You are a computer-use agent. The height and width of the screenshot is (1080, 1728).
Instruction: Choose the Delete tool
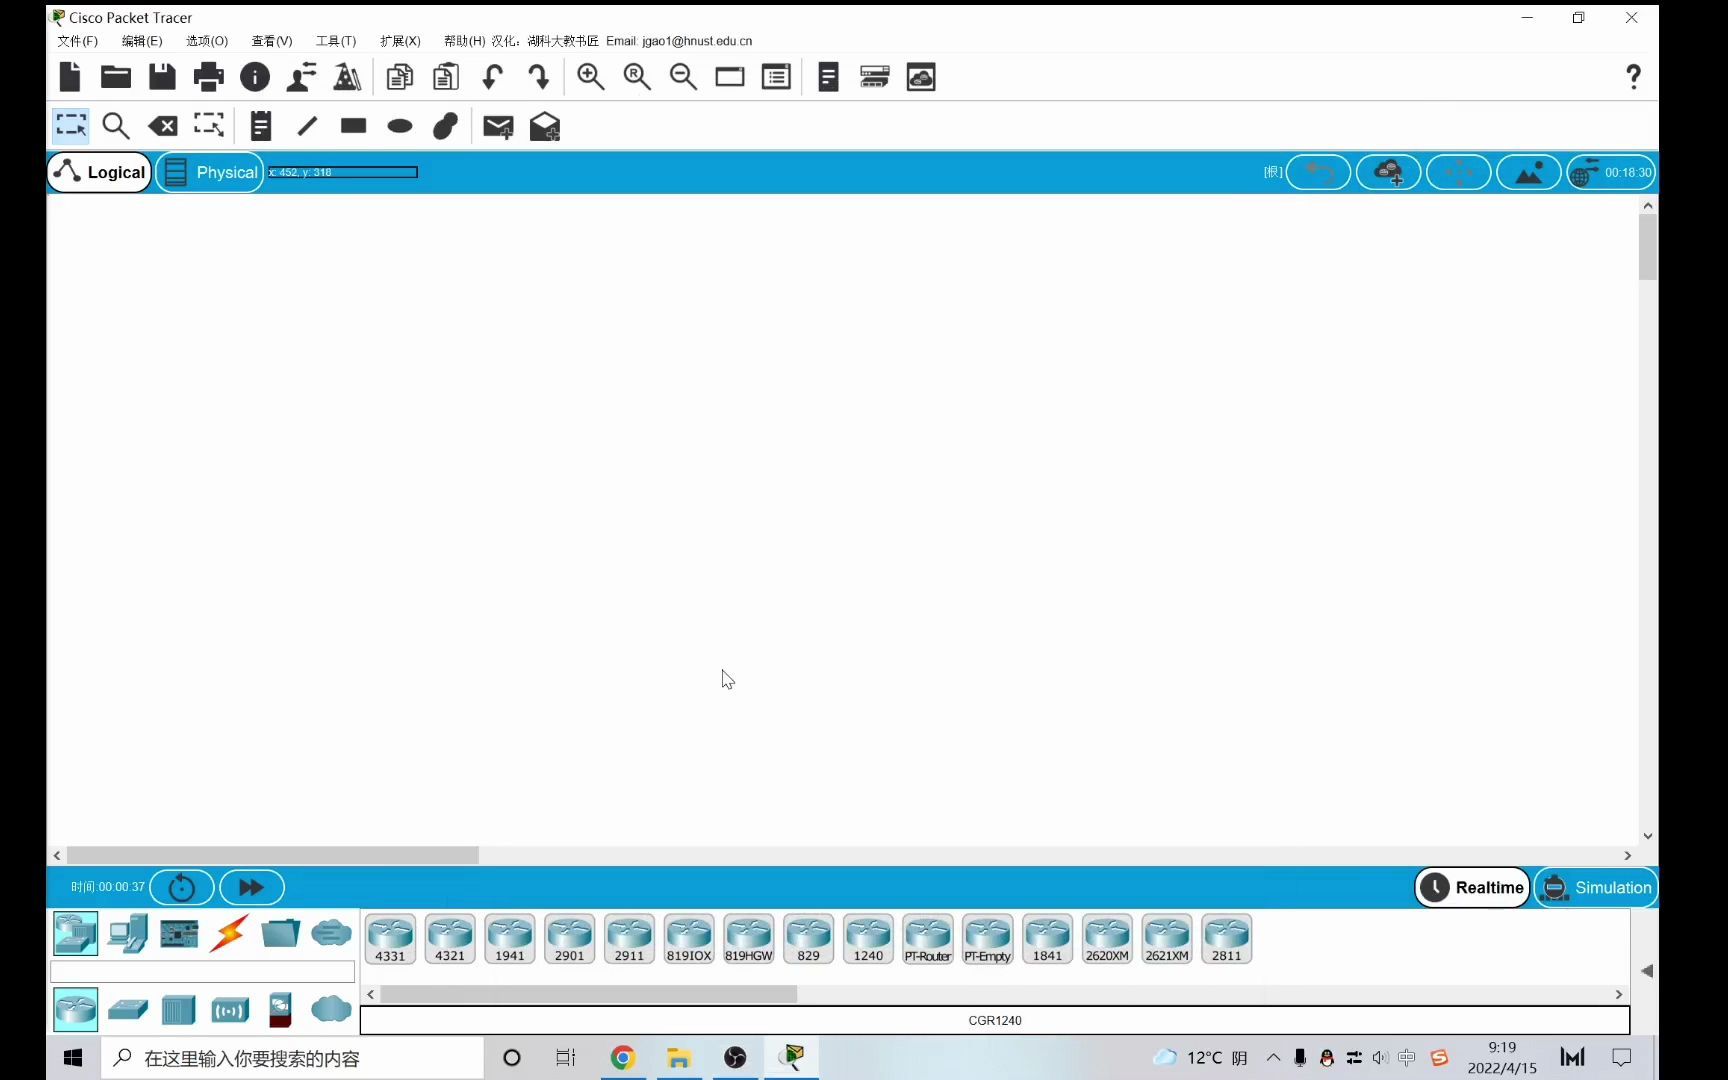click(163, 125)
